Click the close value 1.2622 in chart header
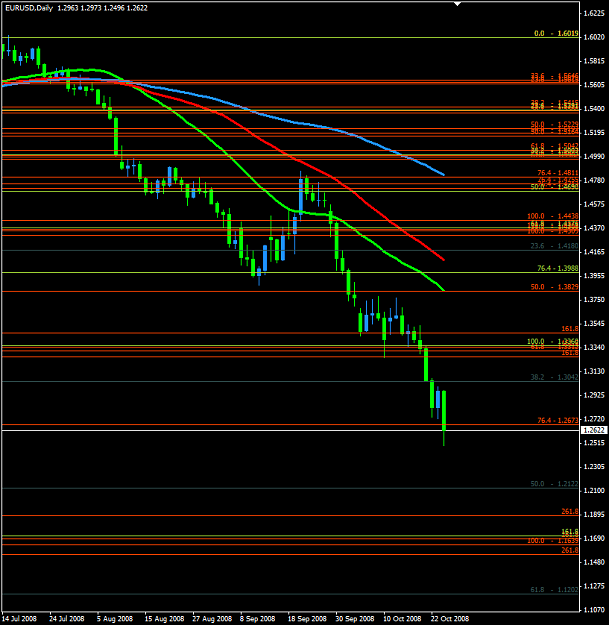The image size is (609, 625). point(137,8)
